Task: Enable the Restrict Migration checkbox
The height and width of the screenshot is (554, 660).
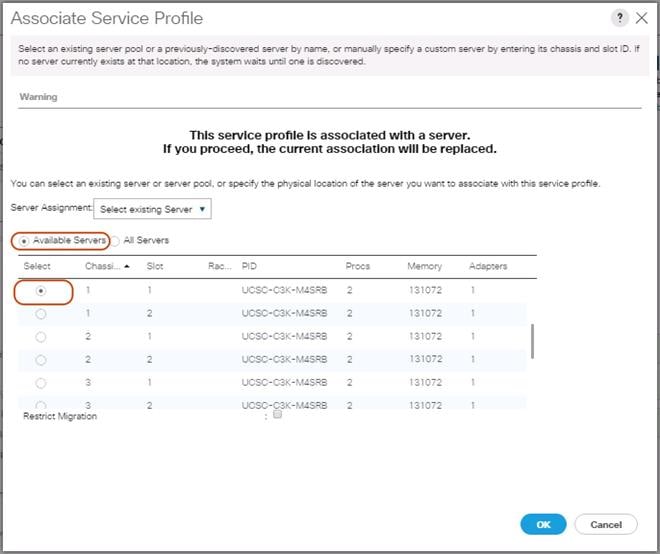Action: tap(277, 415)
